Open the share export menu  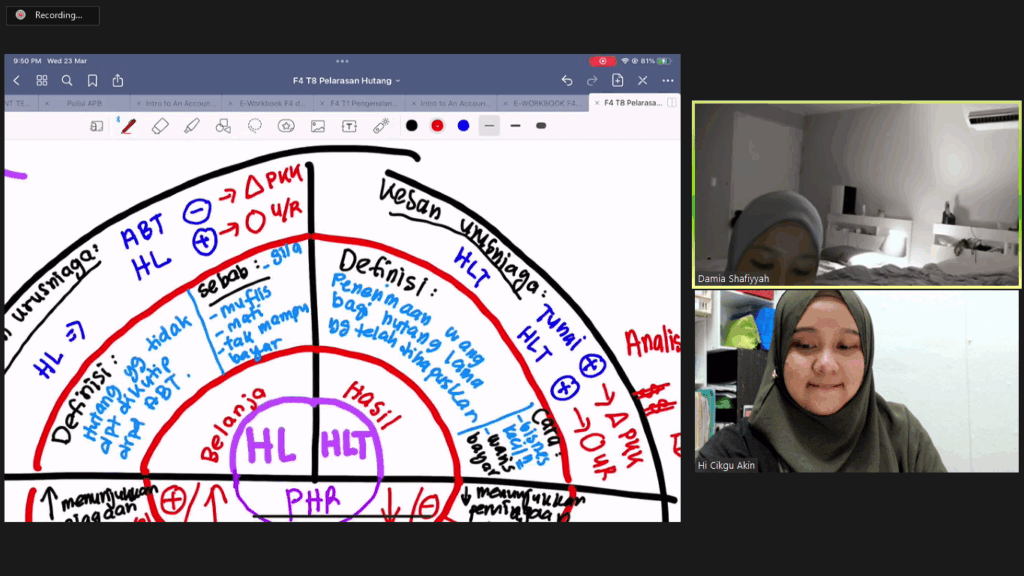[x=118, y=81]
